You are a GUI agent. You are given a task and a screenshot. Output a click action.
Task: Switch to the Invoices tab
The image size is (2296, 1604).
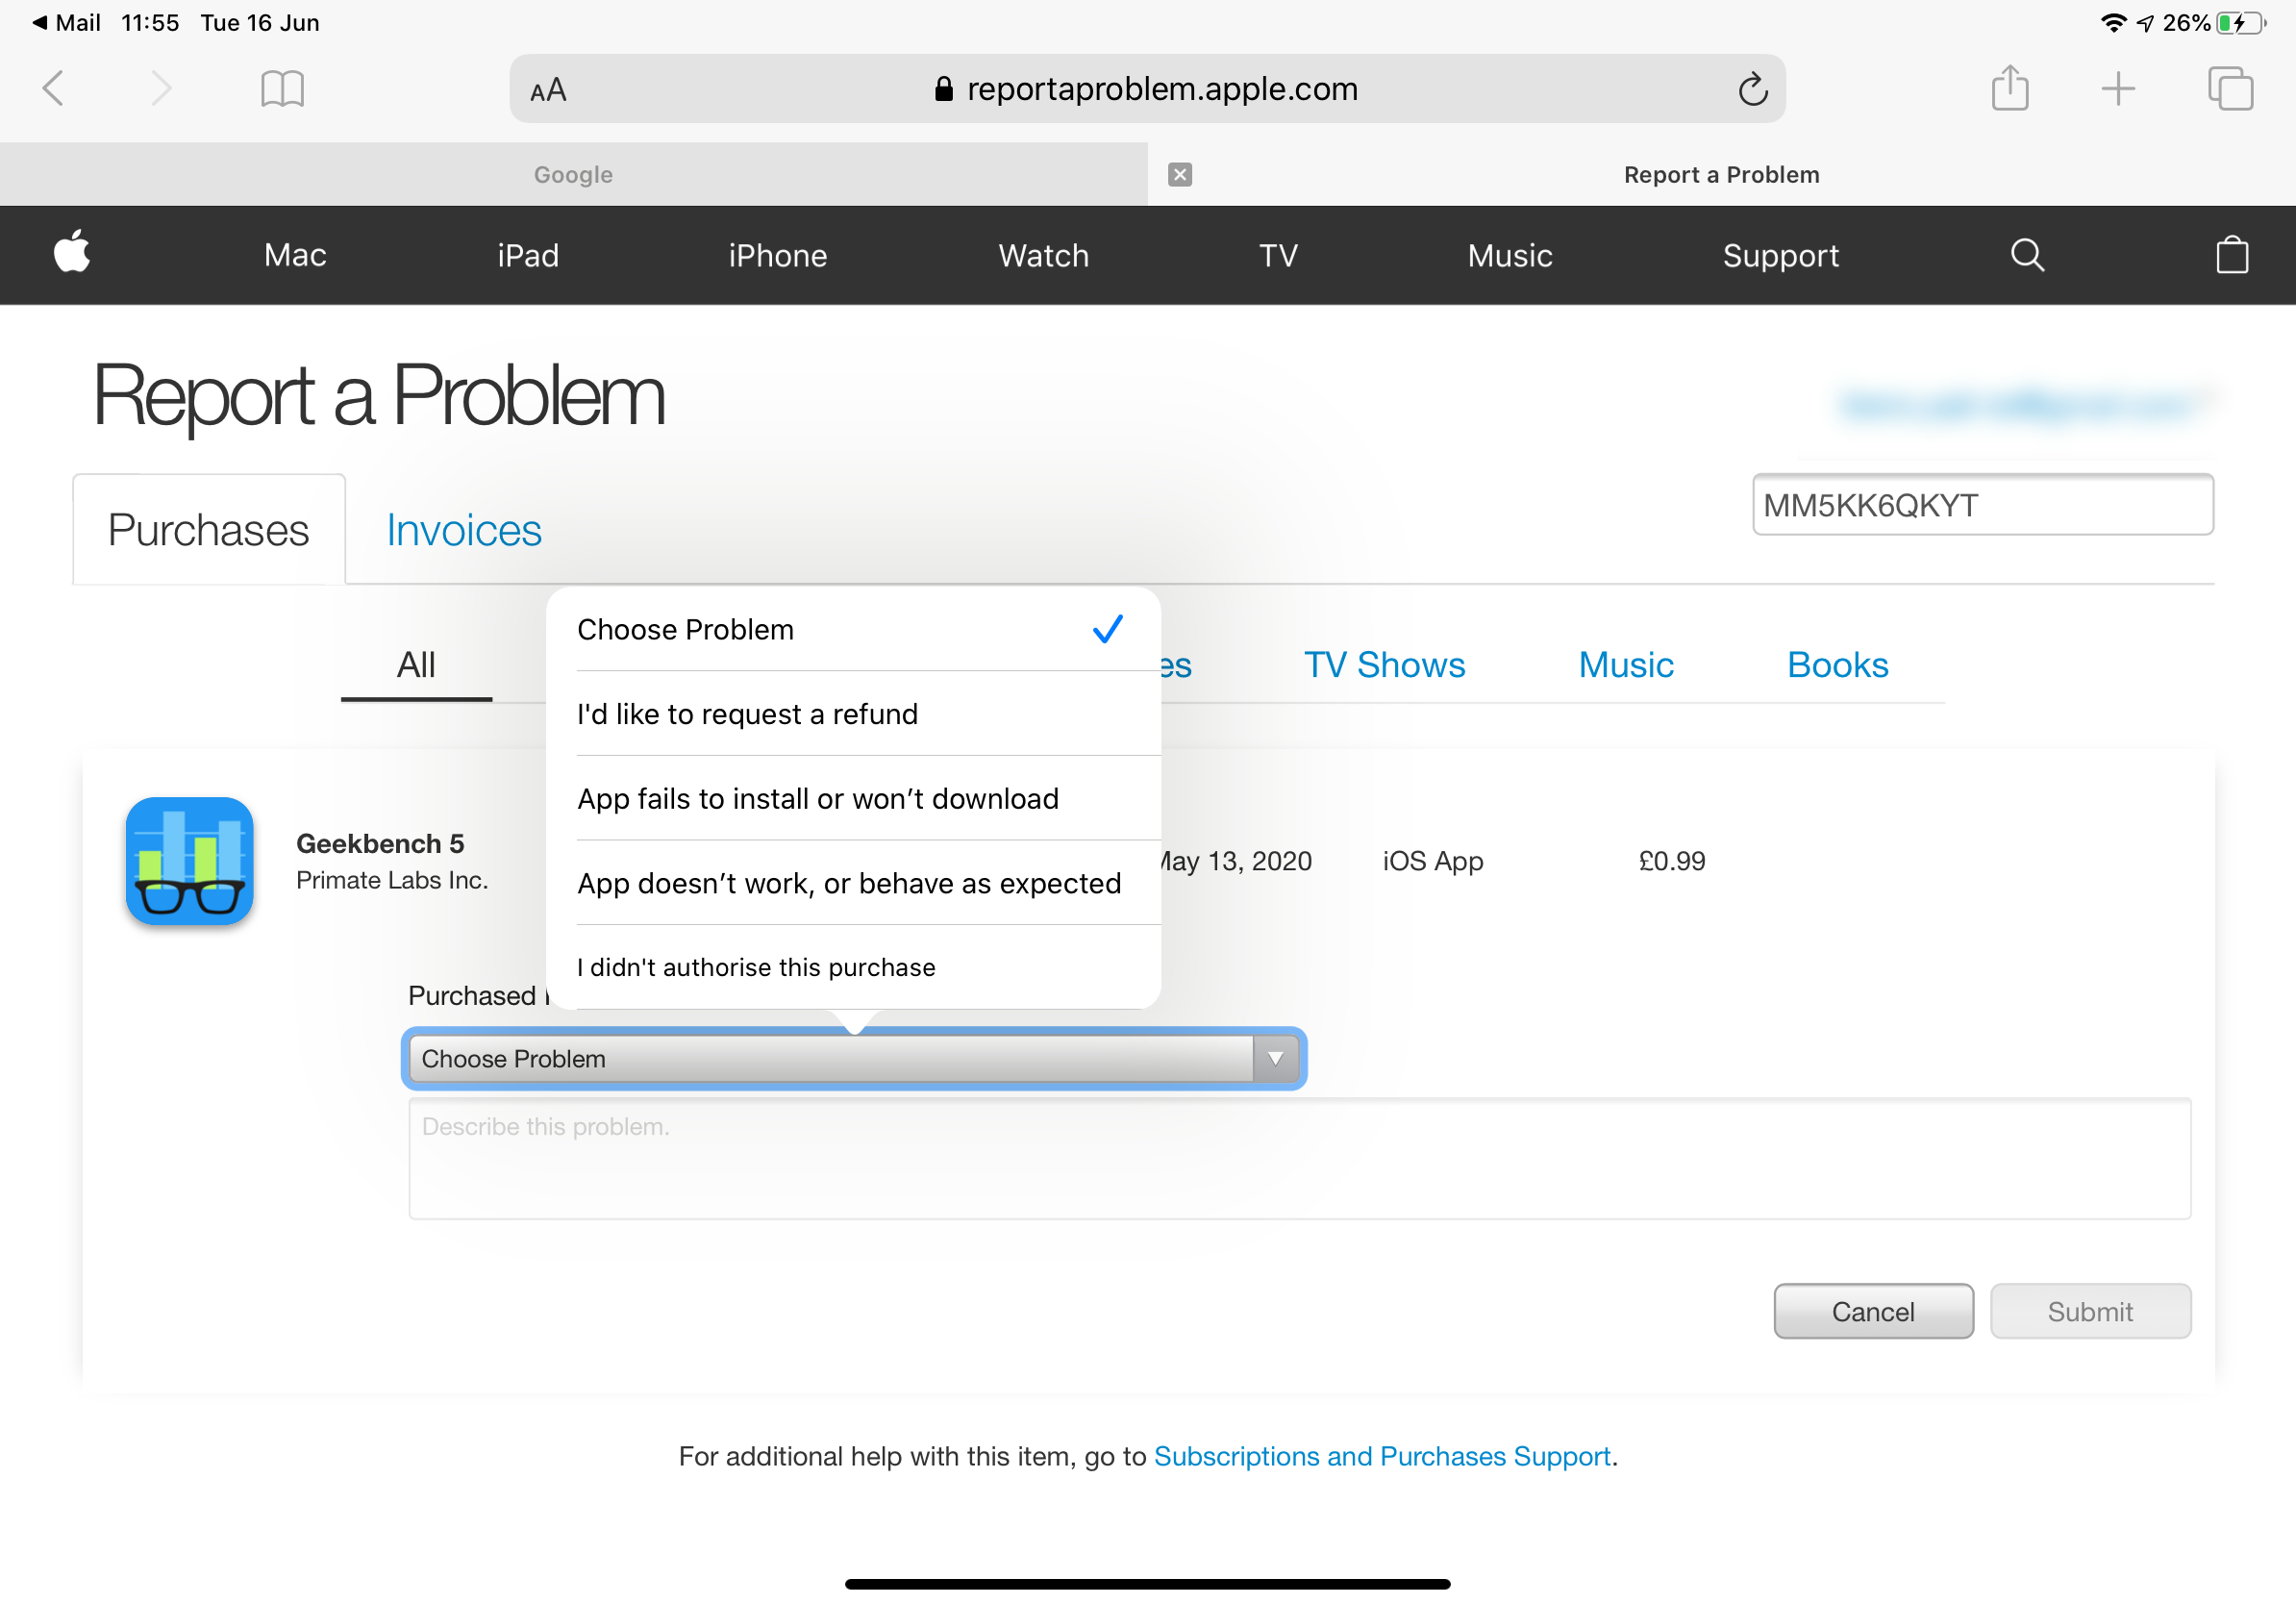(x=464, y=530)
